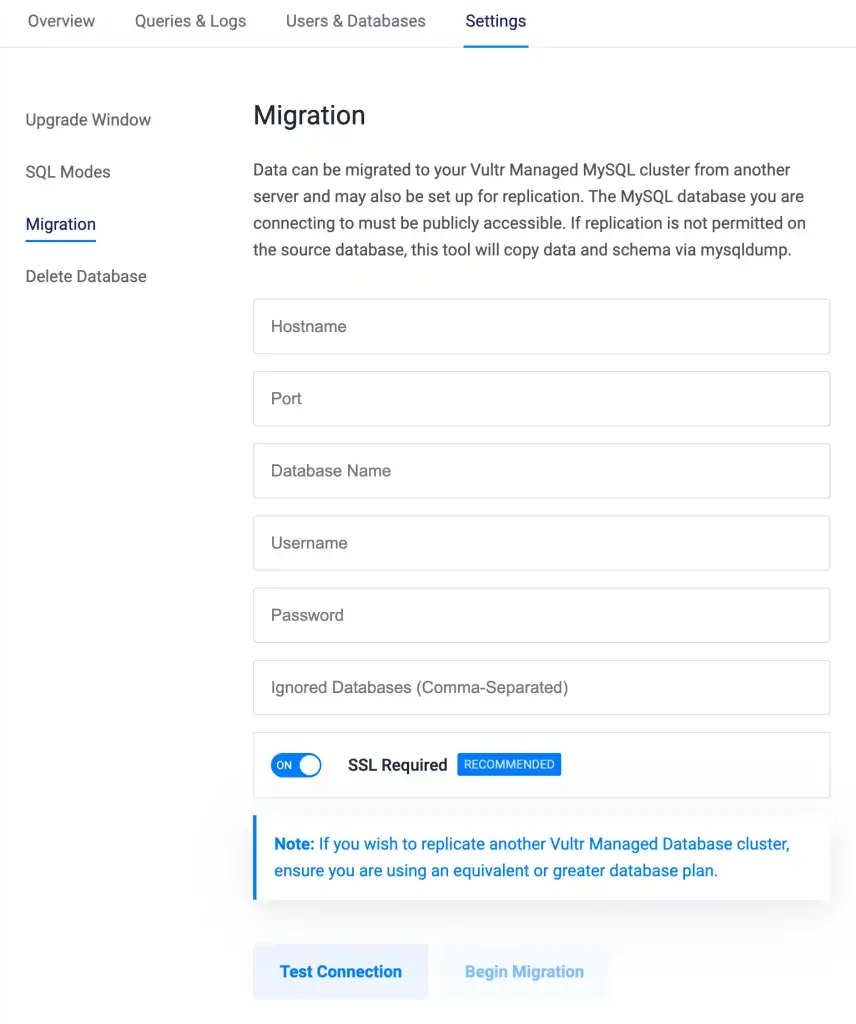Open the Upgrade Window settings section

(88, 119)
